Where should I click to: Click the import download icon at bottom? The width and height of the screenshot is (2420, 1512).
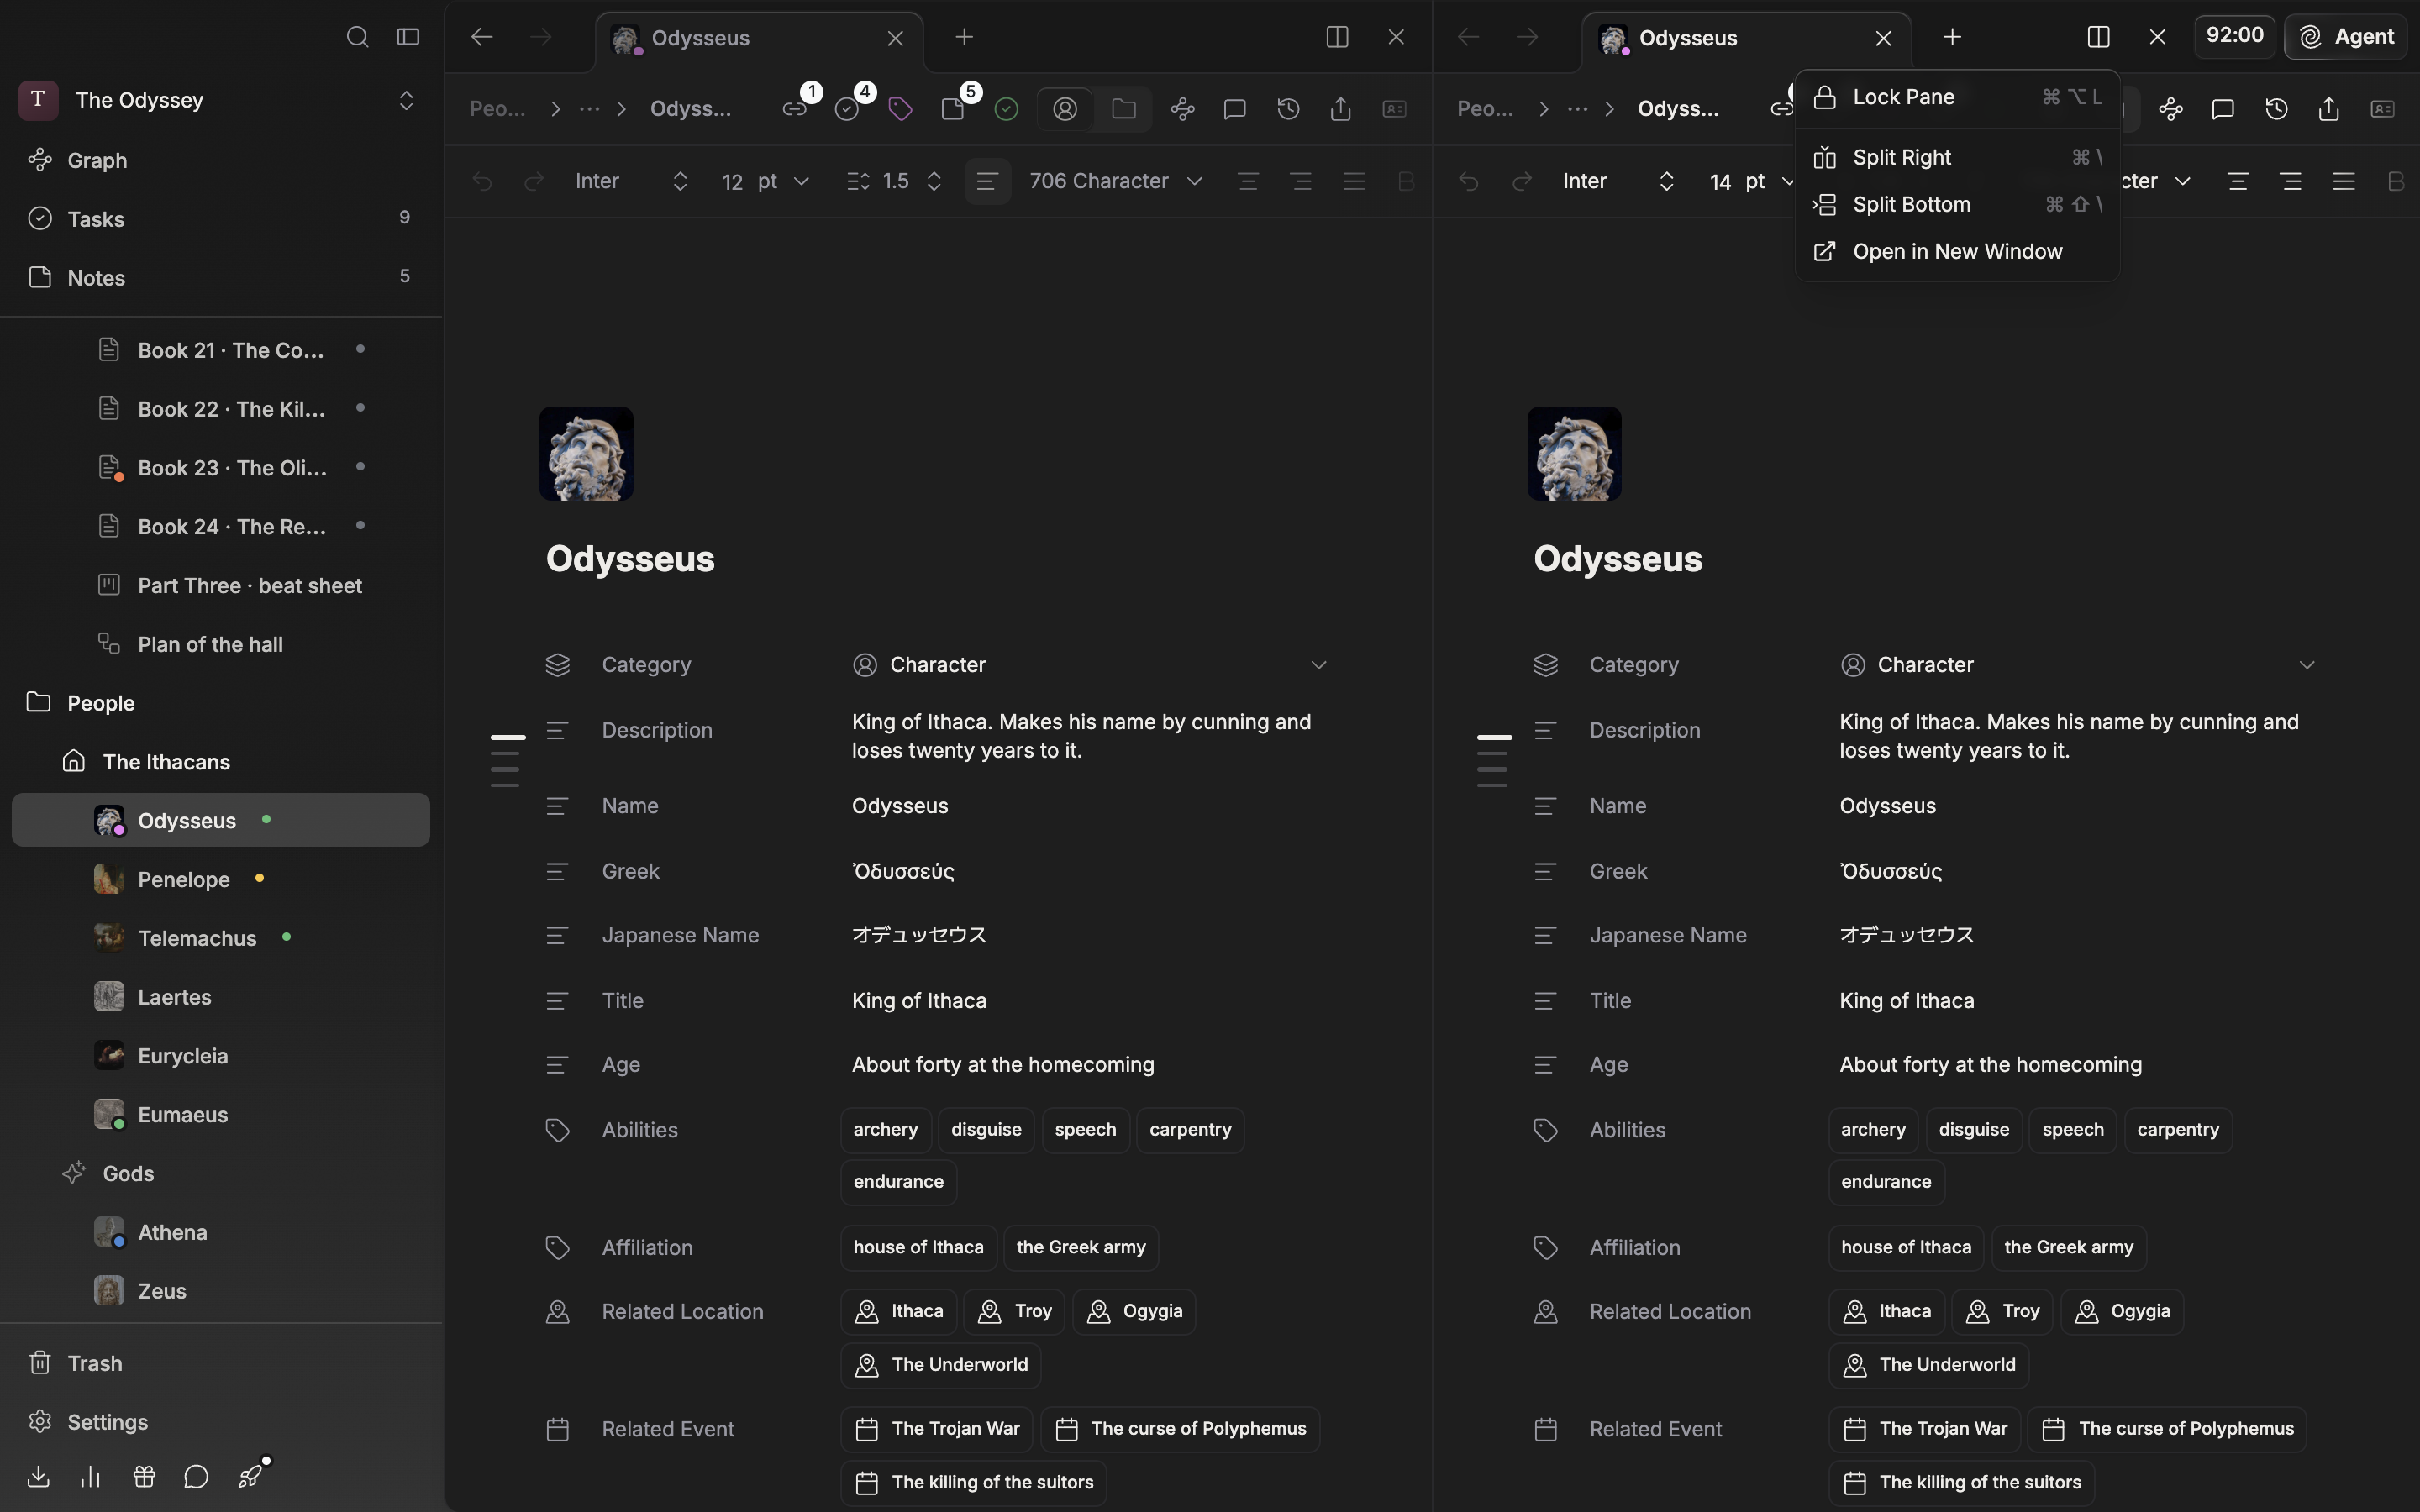point(38,1476)
